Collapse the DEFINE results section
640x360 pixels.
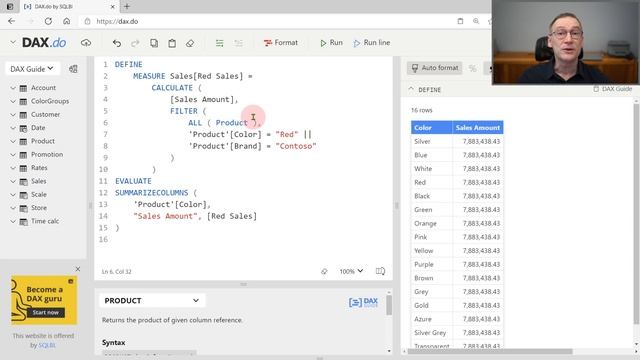[x=411, y=89]
